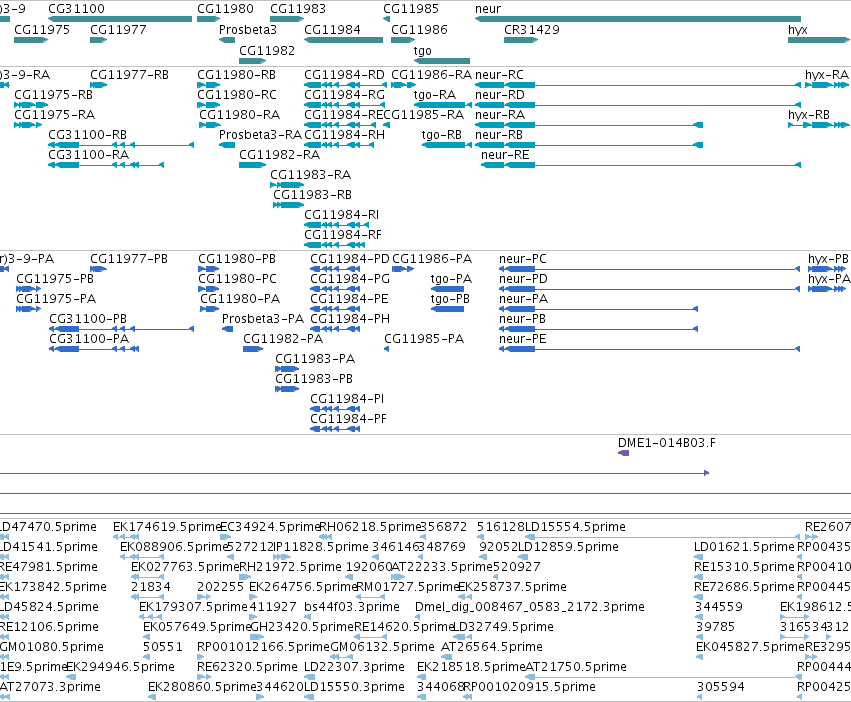Click protein tgo-PA
This screenshot has height=702, width=851.
pyautogui.click(x=451, y=279)
